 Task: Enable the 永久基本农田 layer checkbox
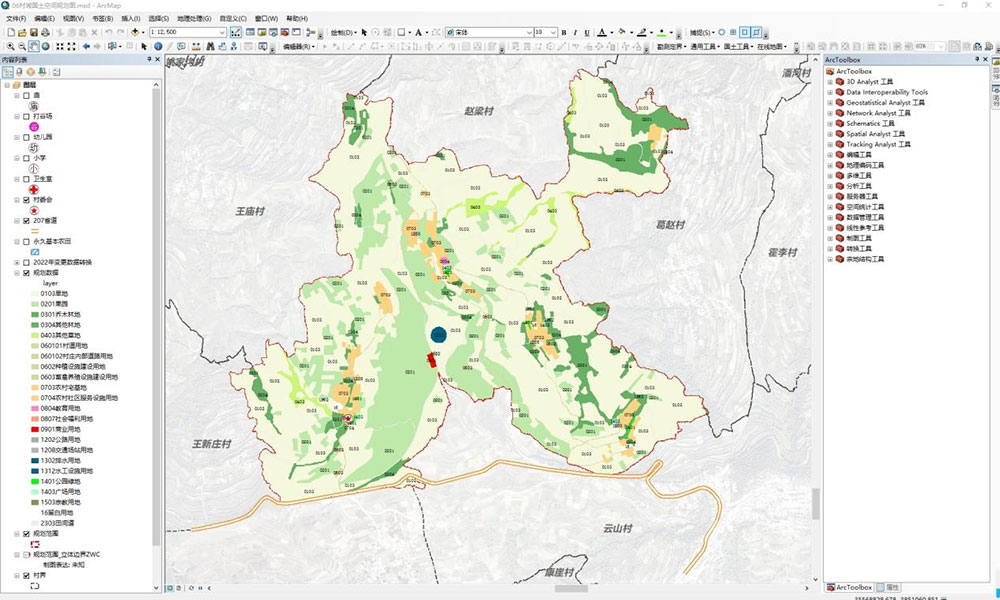[x=26, y=241]
